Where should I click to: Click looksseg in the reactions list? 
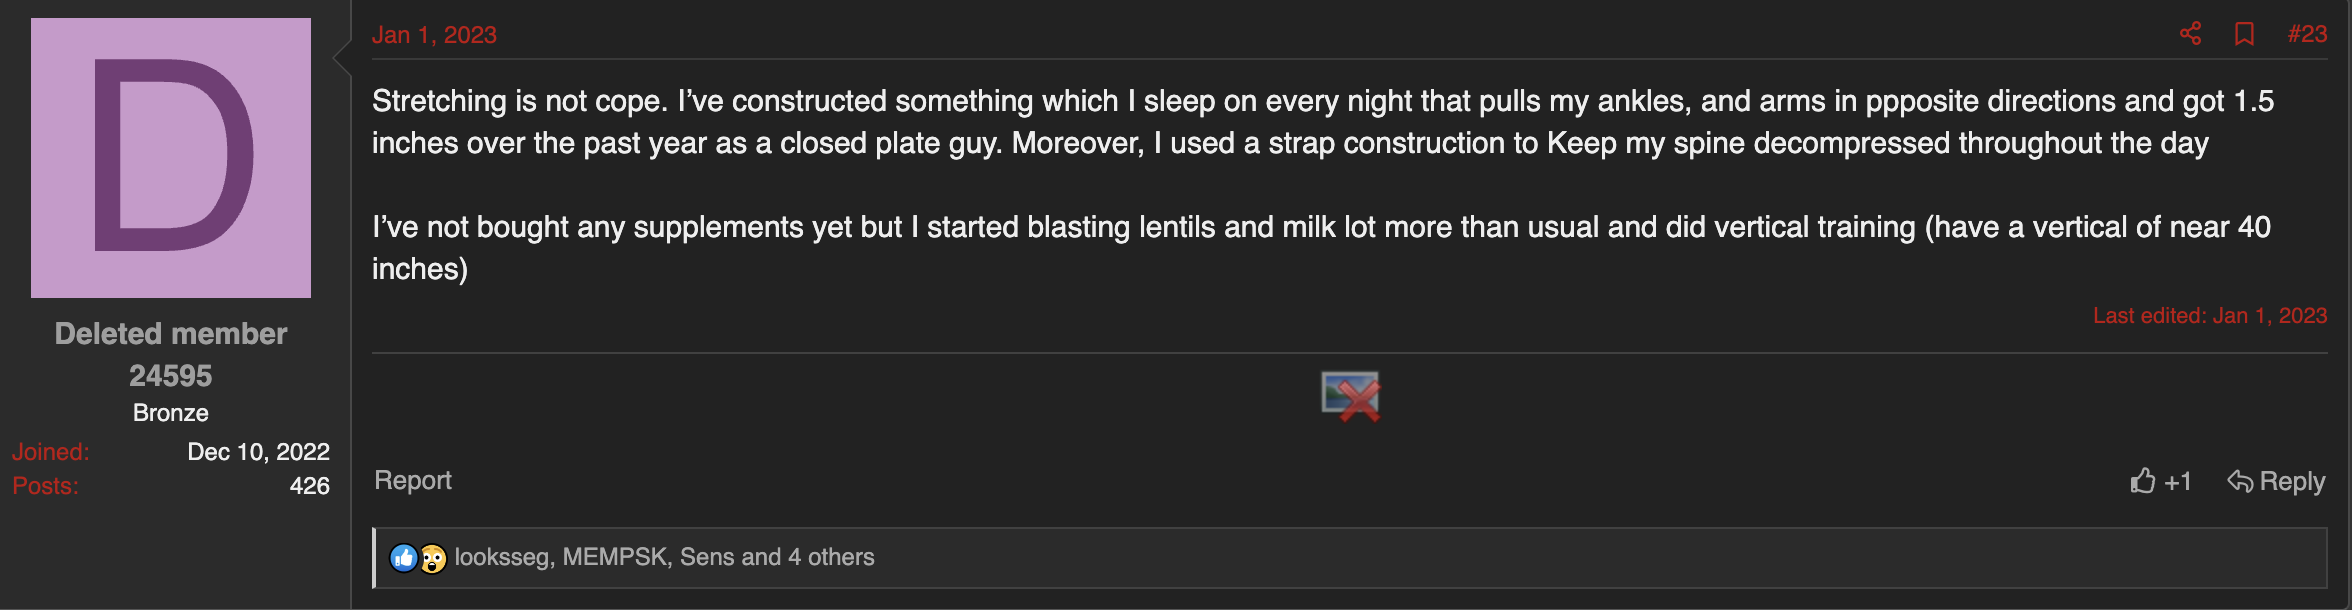pos(501,558)
